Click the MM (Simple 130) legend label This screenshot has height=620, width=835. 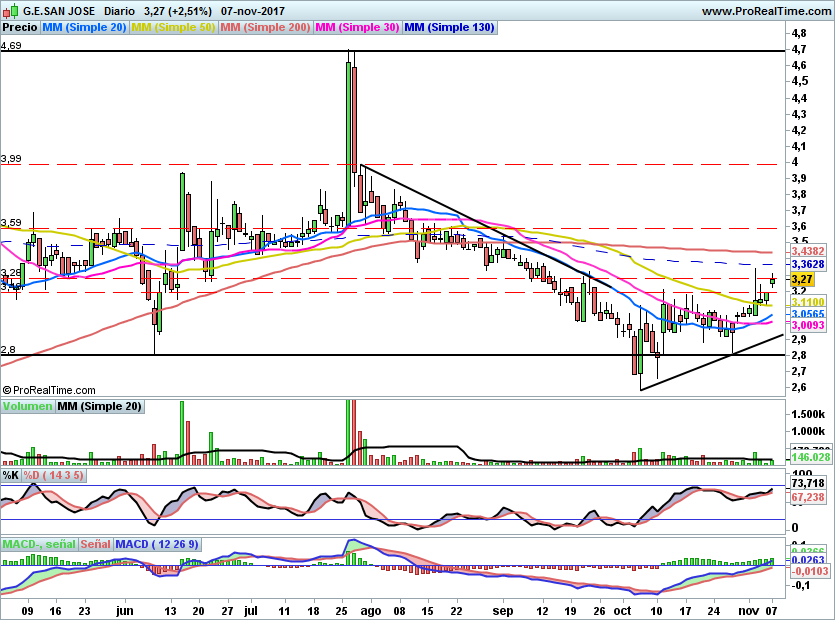click(449, 28)
